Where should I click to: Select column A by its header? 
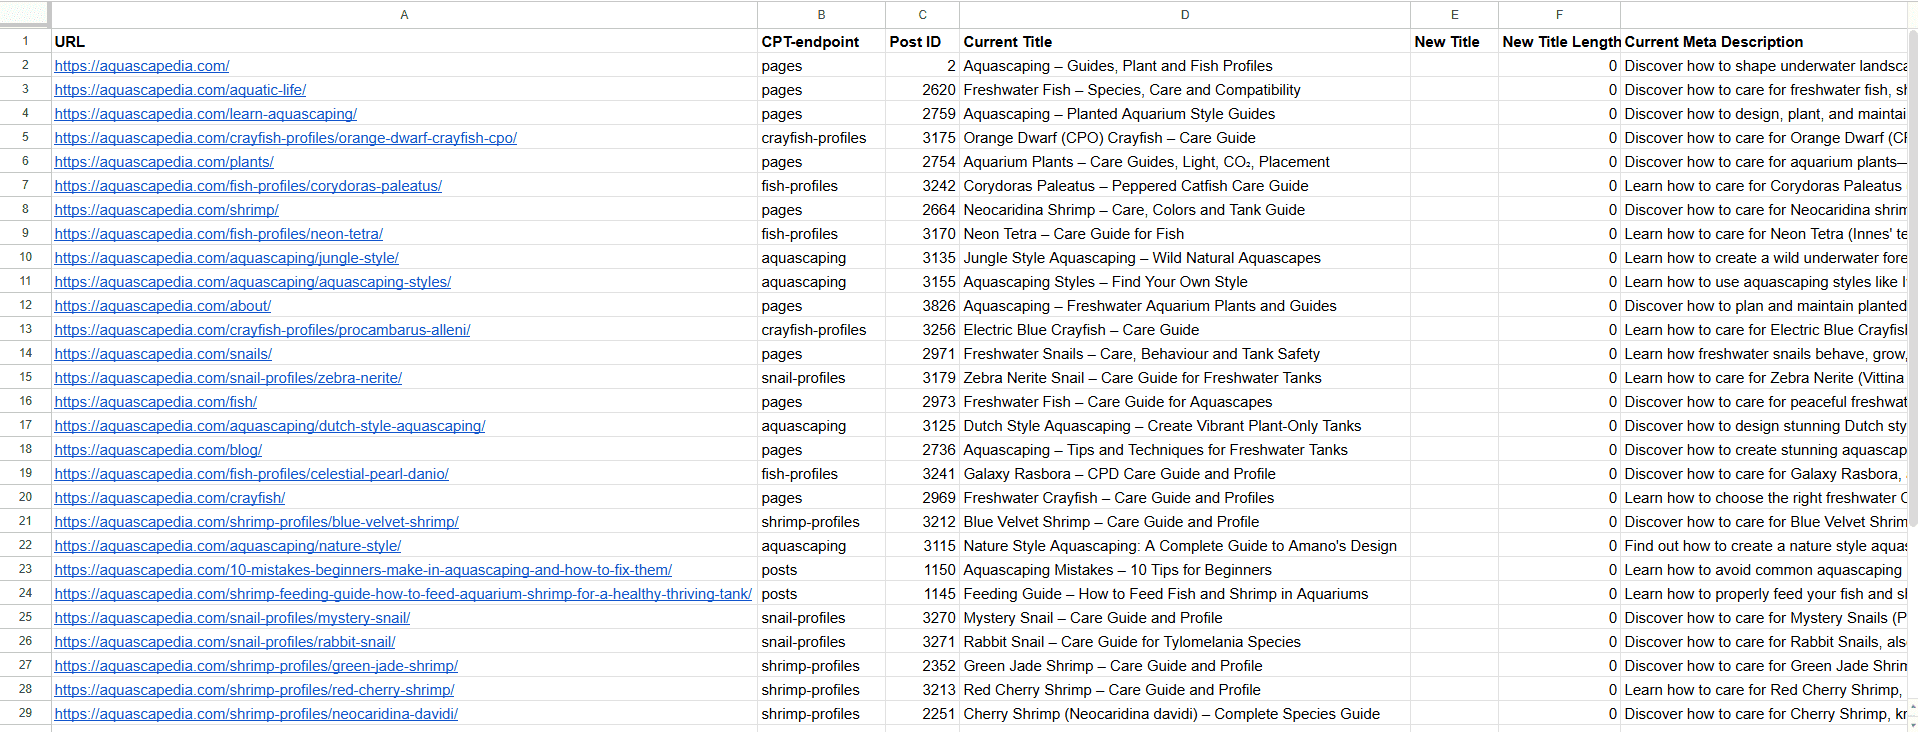point(404,14)
